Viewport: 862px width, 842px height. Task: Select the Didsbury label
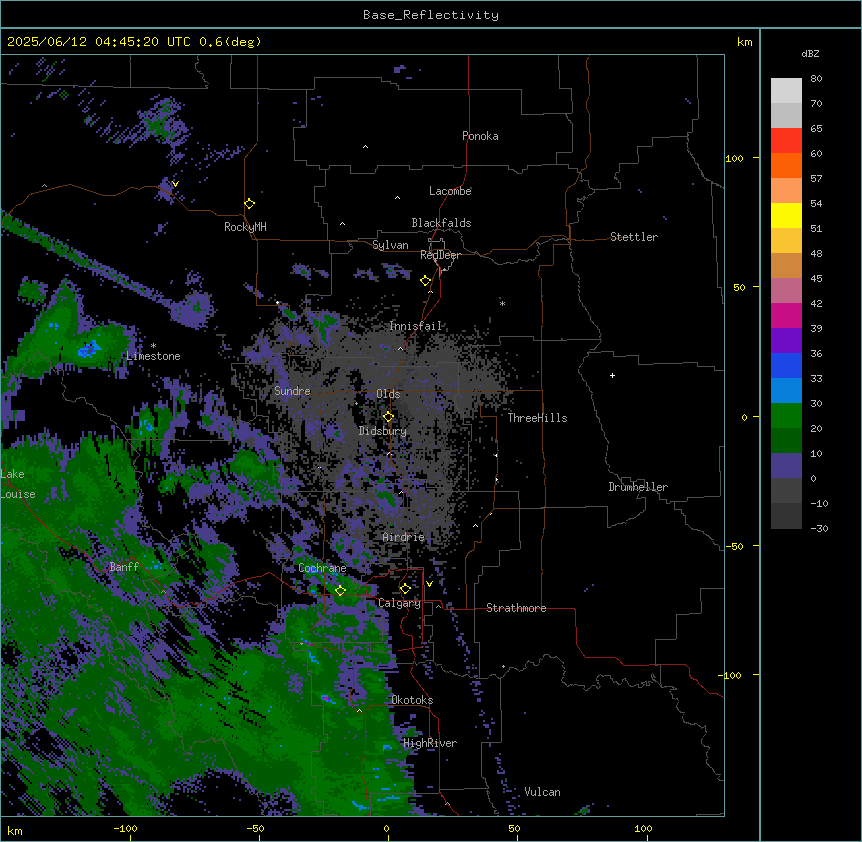(383, 431)
